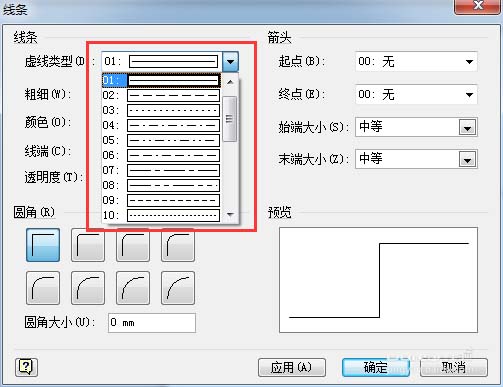Click the 圆角大小 input field
This screenshot has height=387, width=503.
[152, 323]
